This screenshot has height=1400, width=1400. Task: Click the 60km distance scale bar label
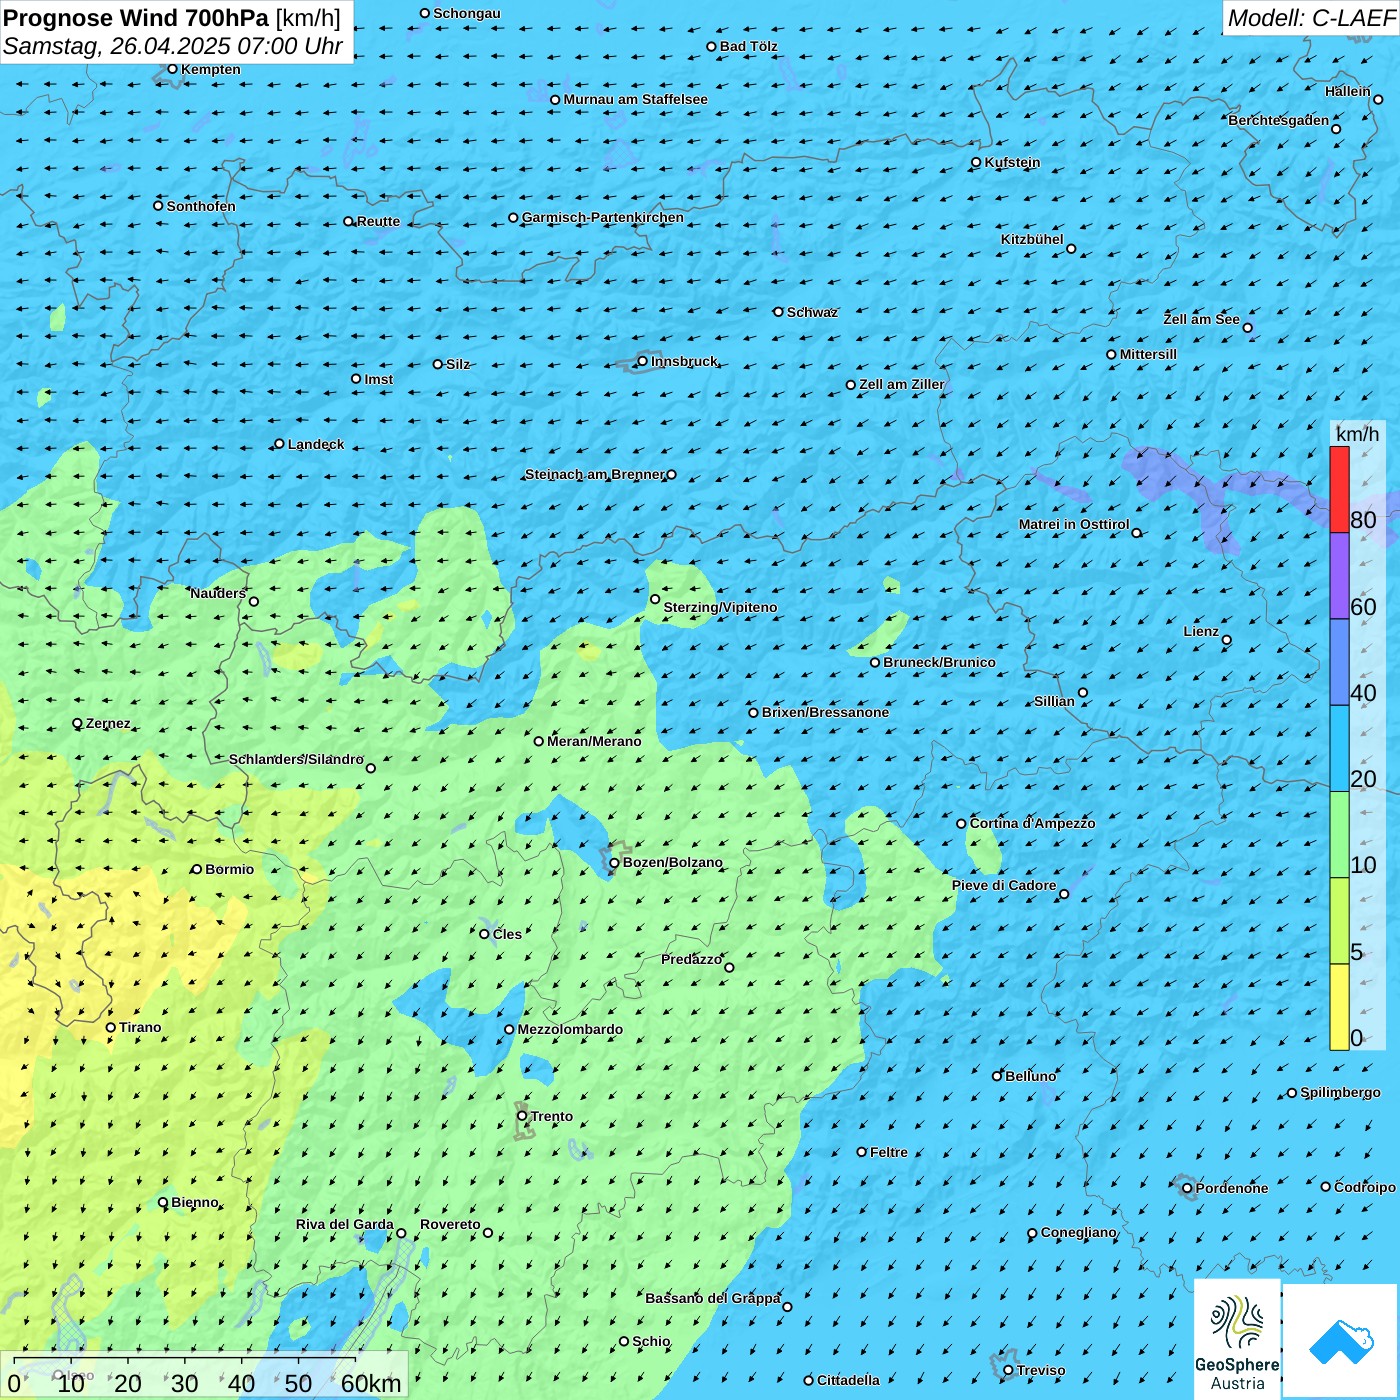371,1384
